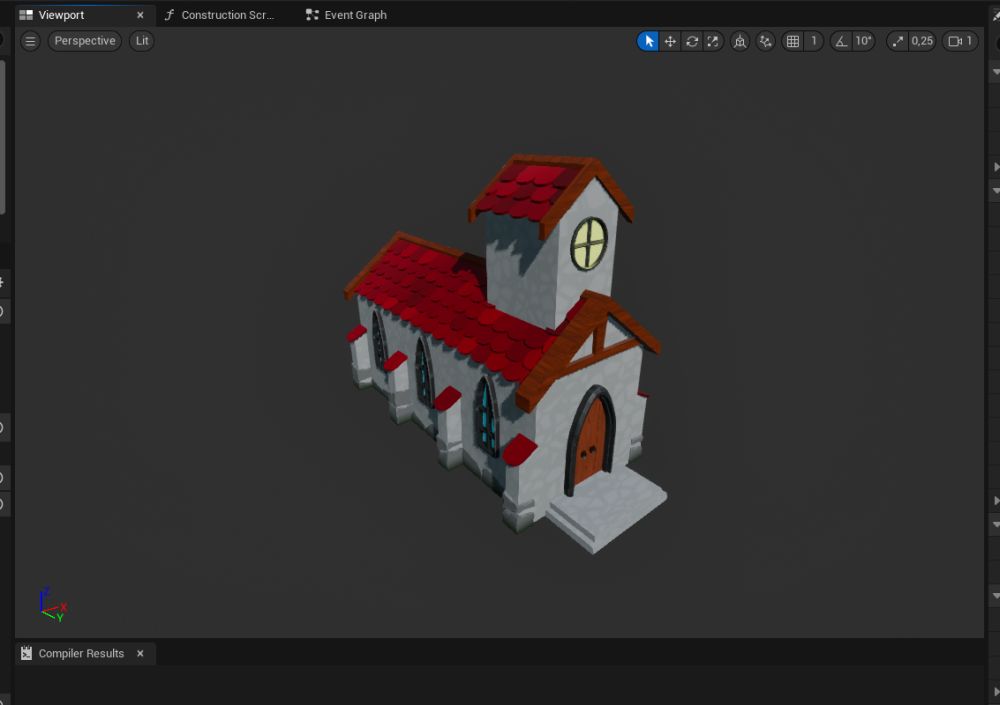Screen dimensions: 1000x705
Task: Open the camera speed setting
Action: tap(960, 41)
